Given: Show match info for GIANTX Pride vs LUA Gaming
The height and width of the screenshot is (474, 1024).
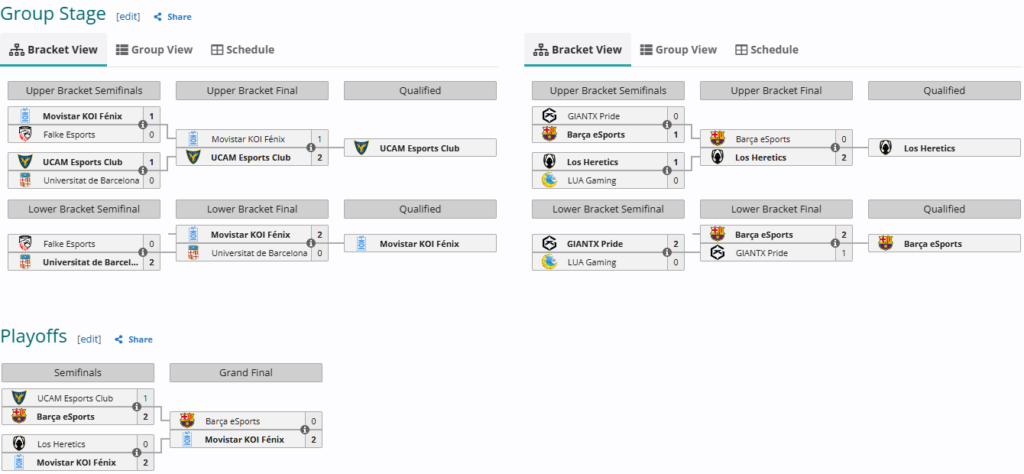Looking at the screenshot, I should pos(667,252).
